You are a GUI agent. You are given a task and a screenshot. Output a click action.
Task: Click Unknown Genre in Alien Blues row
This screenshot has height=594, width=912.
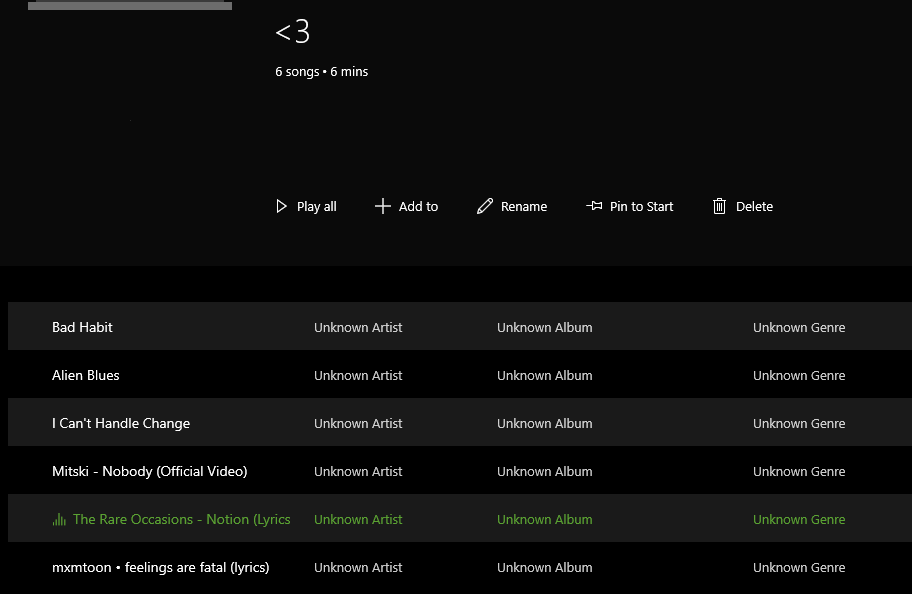[799, 376]
